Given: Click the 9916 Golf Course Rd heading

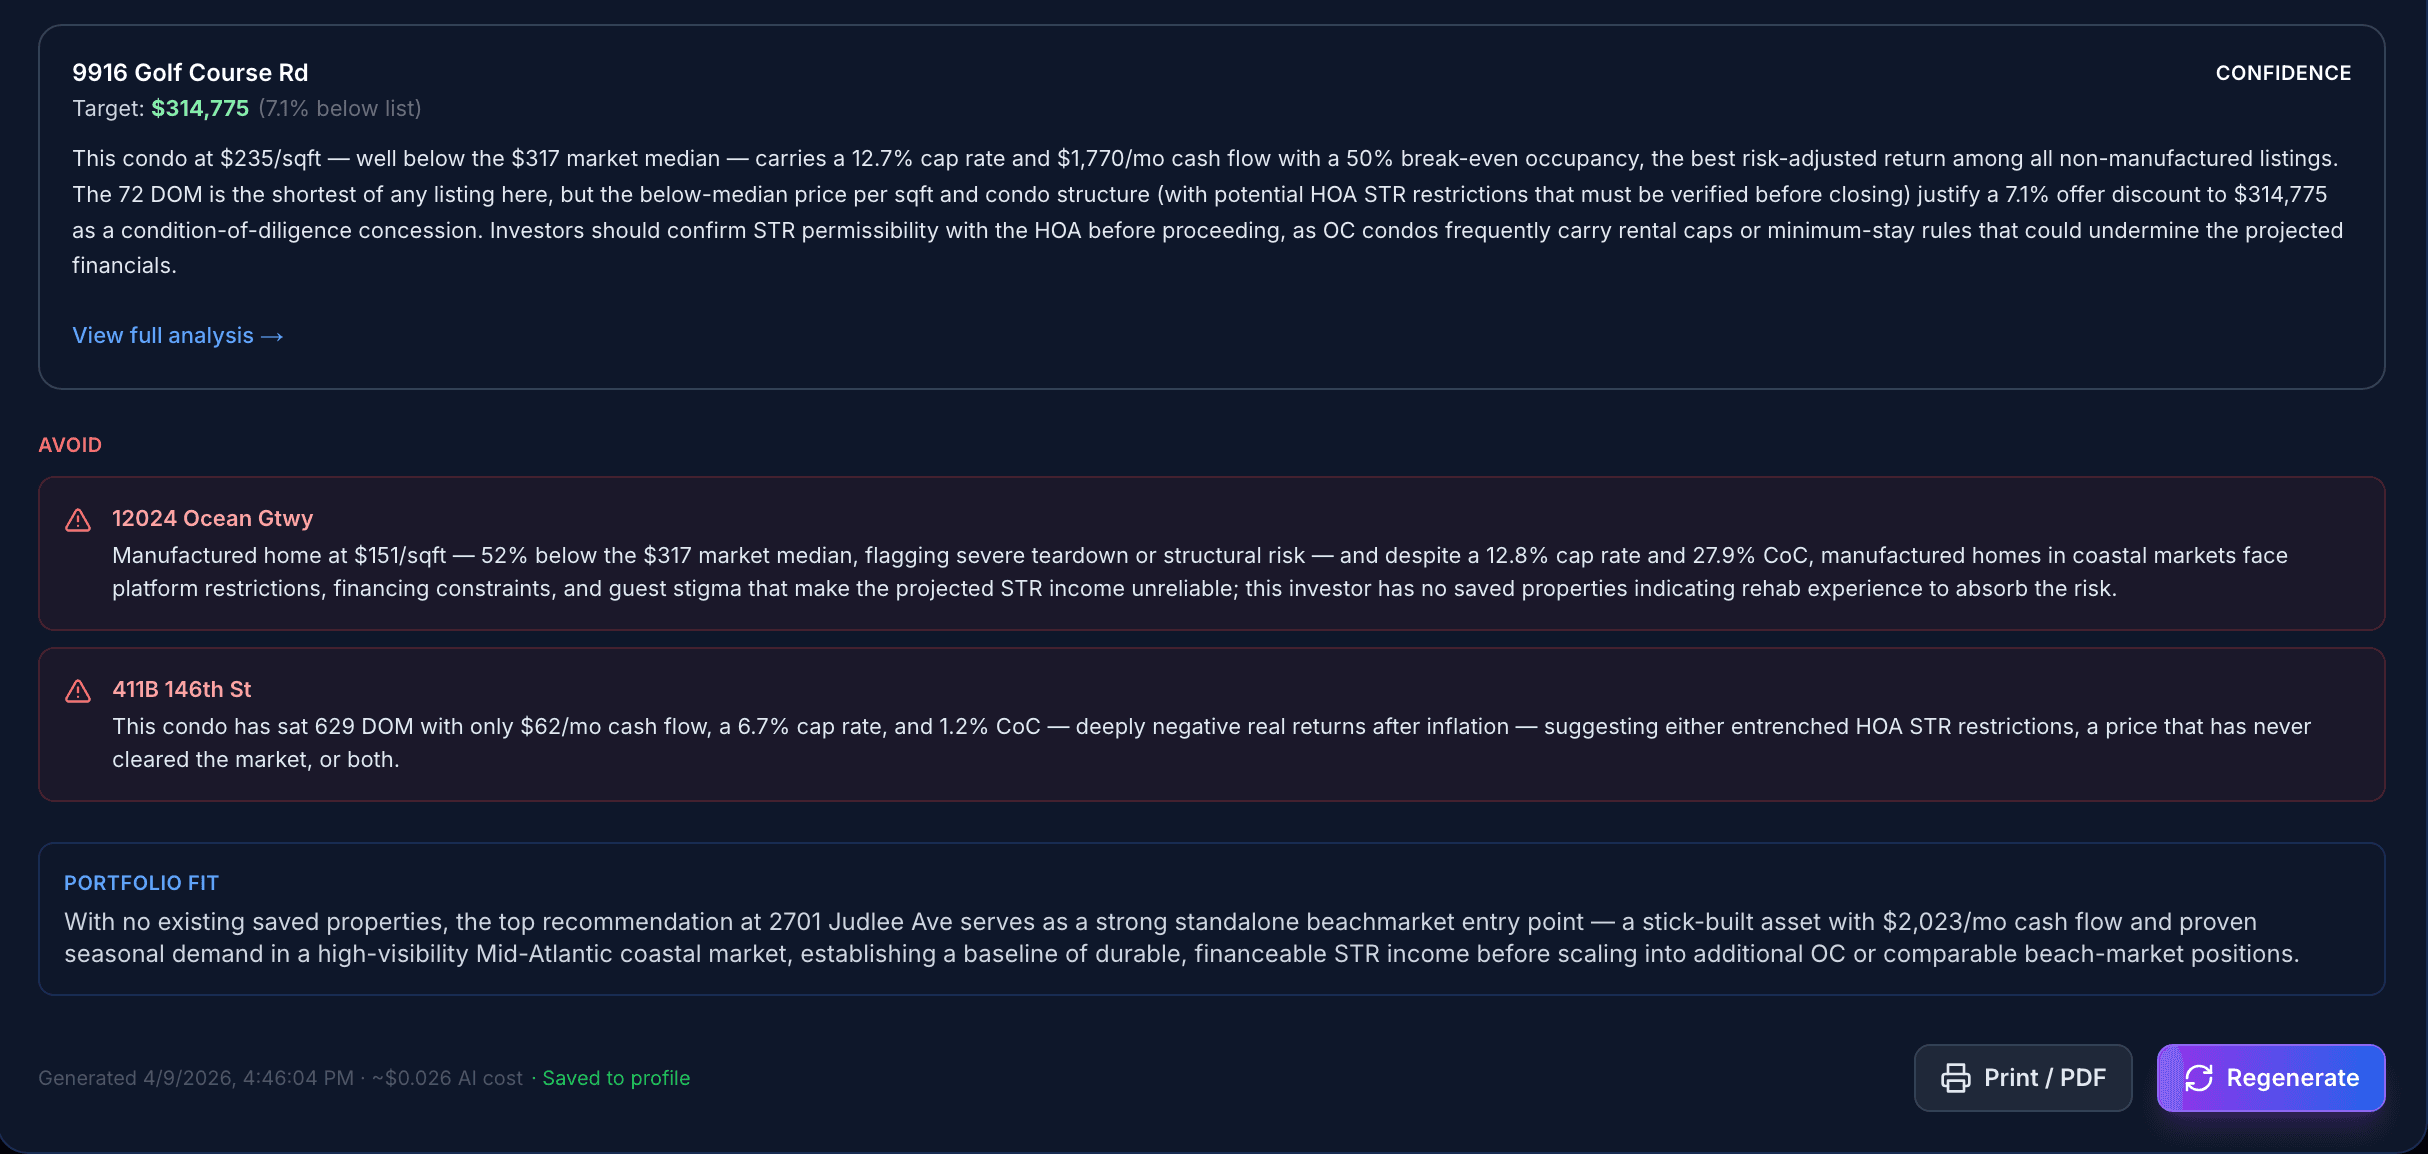Looking at the screenshot, I should click(x=190, y=73).
